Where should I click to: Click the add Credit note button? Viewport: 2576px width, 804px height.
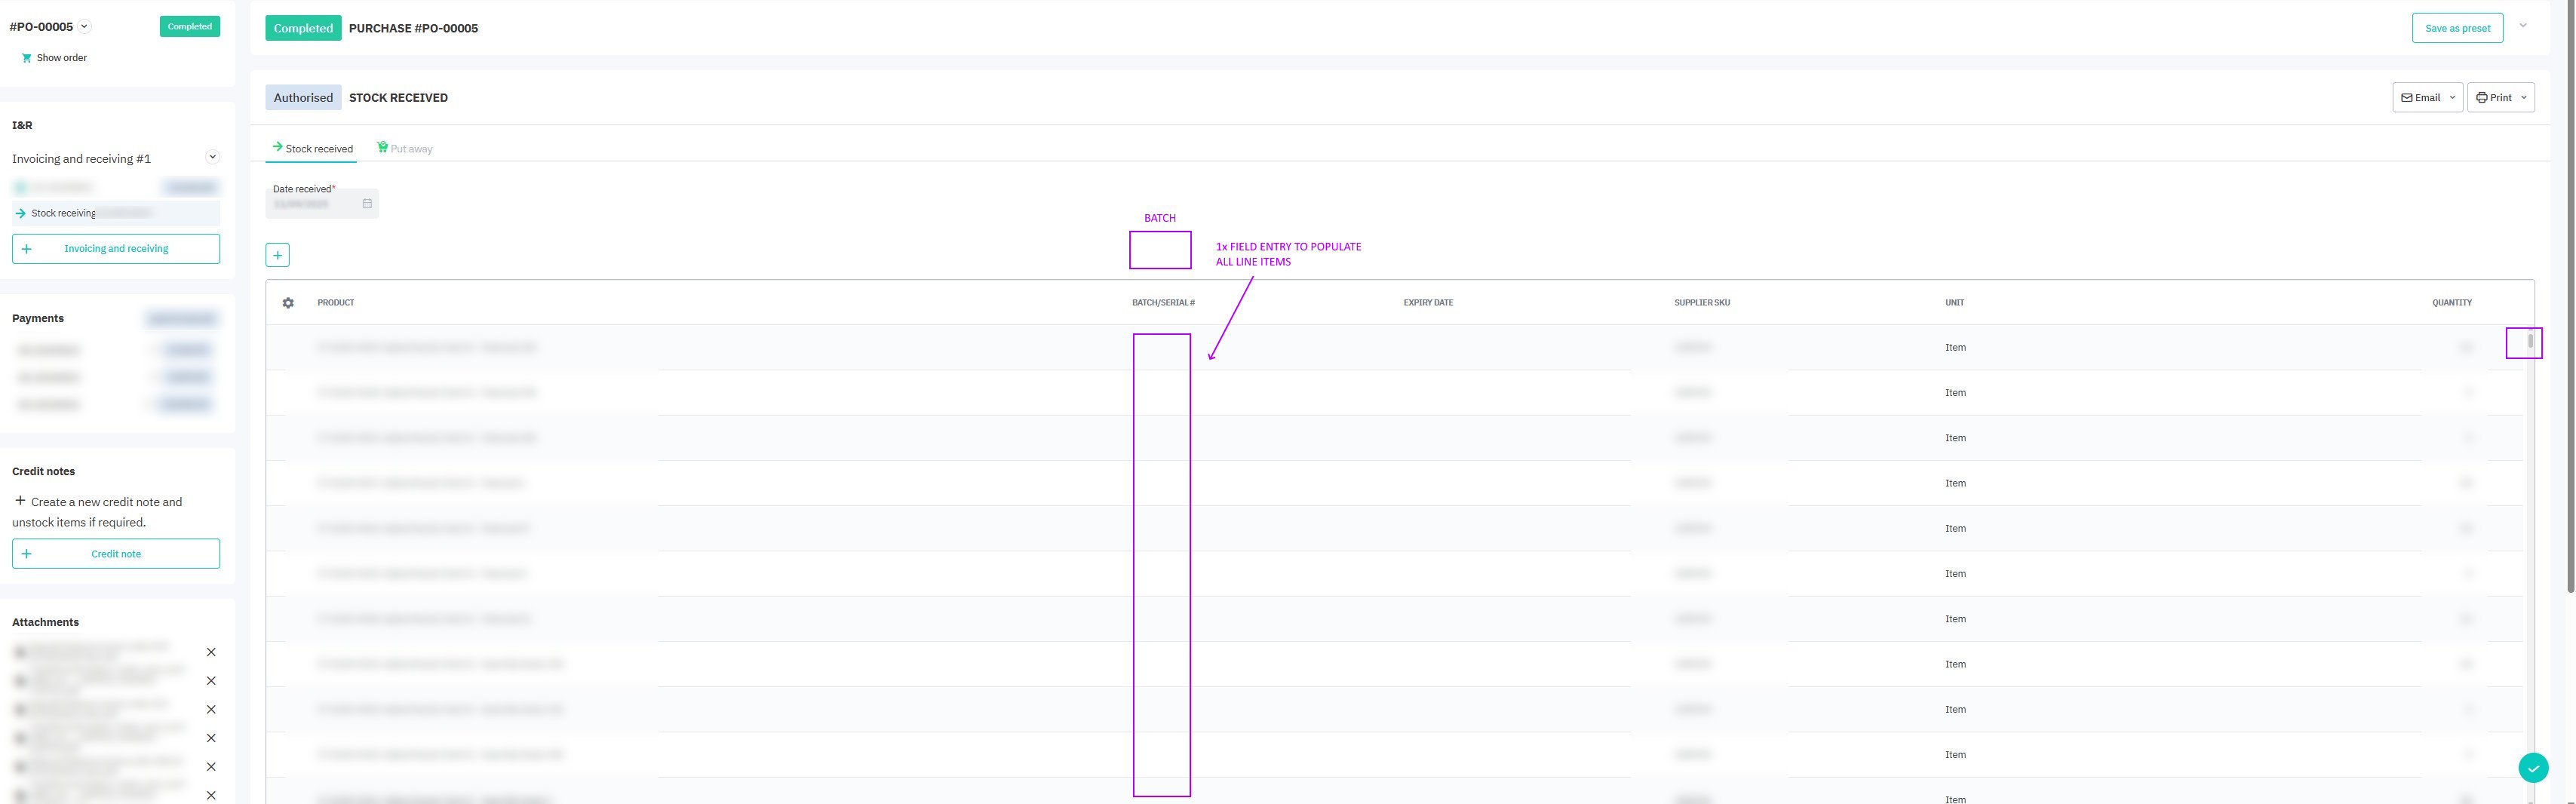pyautogui.click(x=116, y=554)
